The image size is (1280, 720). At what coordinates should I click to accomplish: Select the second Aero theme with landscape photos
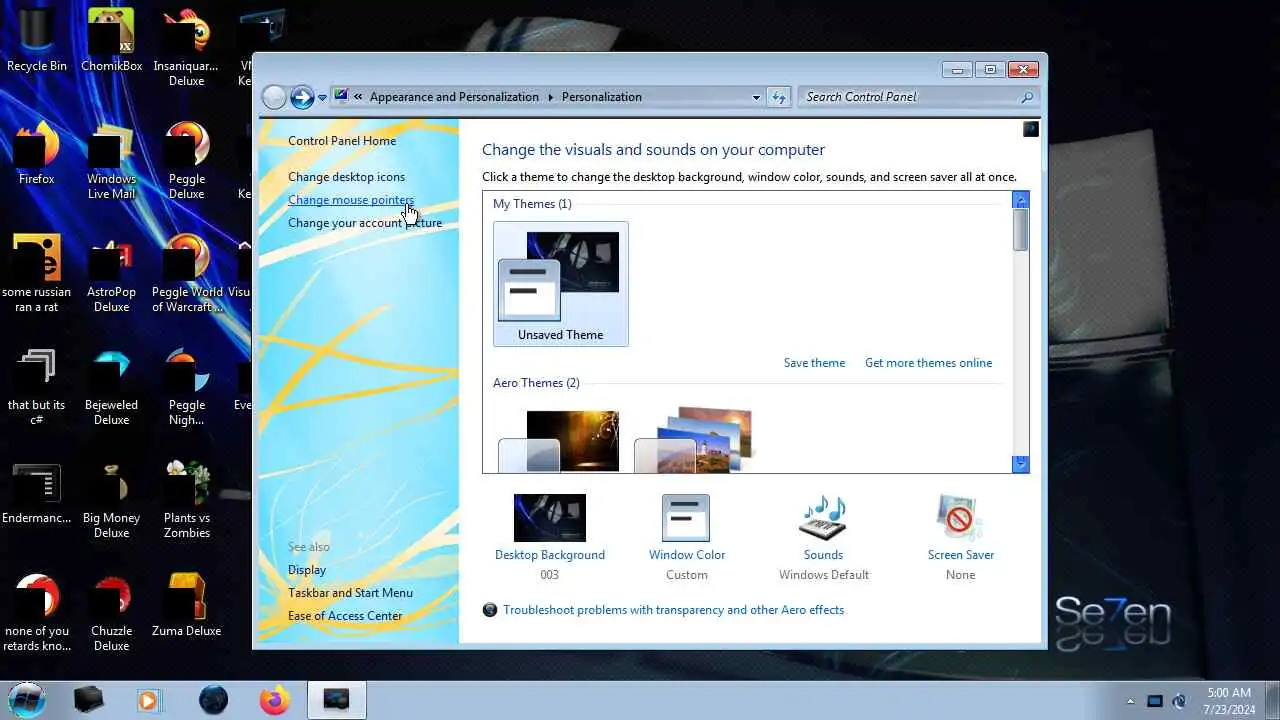click(x=693, y=440)
